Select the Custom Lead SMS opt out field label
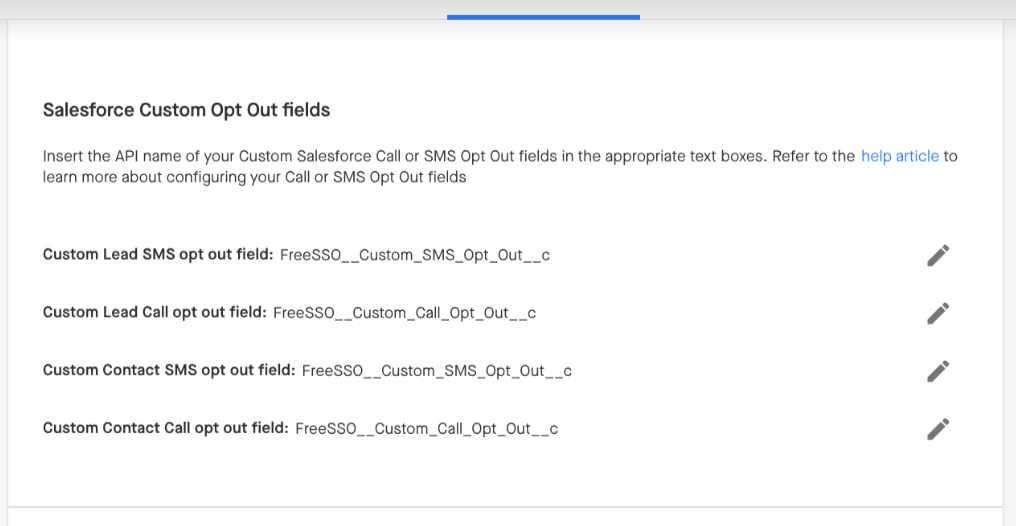 (x=158, y=255)
